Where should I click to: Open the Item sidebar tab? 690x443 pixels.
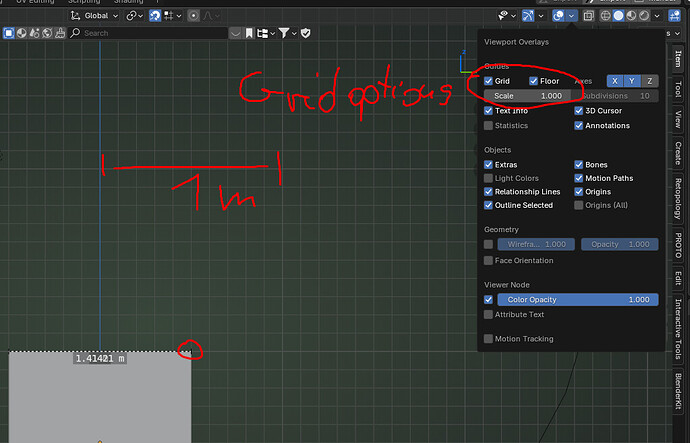(x=678, y=59)
